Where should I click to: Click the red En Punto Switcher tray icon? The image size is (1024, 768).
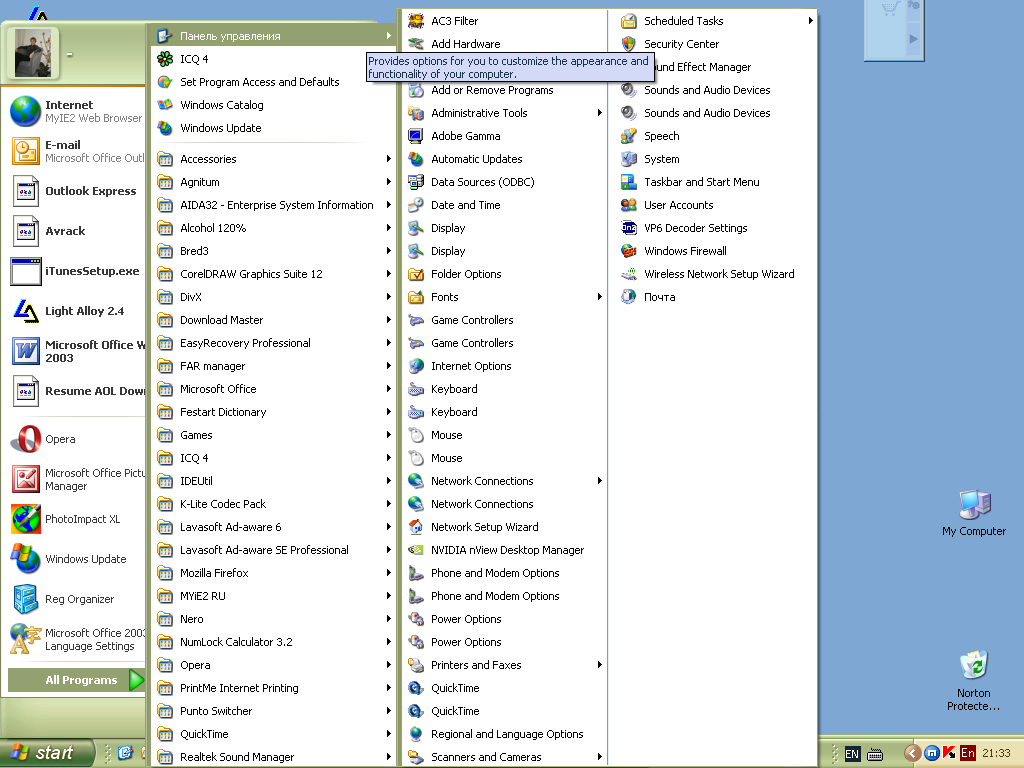[967, 754]
